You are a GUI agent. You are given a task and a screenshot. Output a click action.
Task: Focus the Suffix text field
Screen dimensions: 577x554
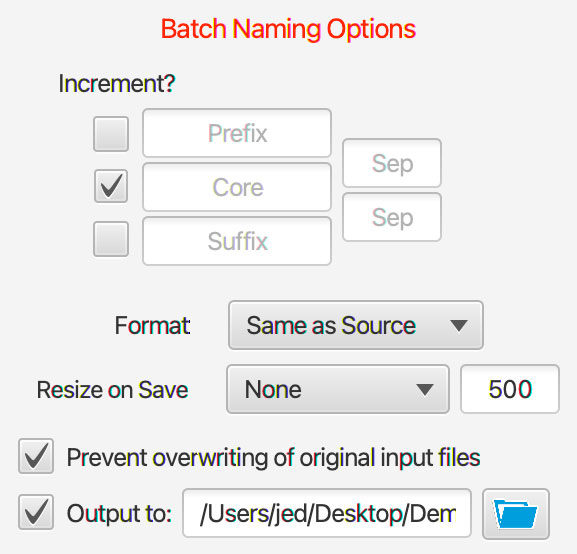click(237, 241)
